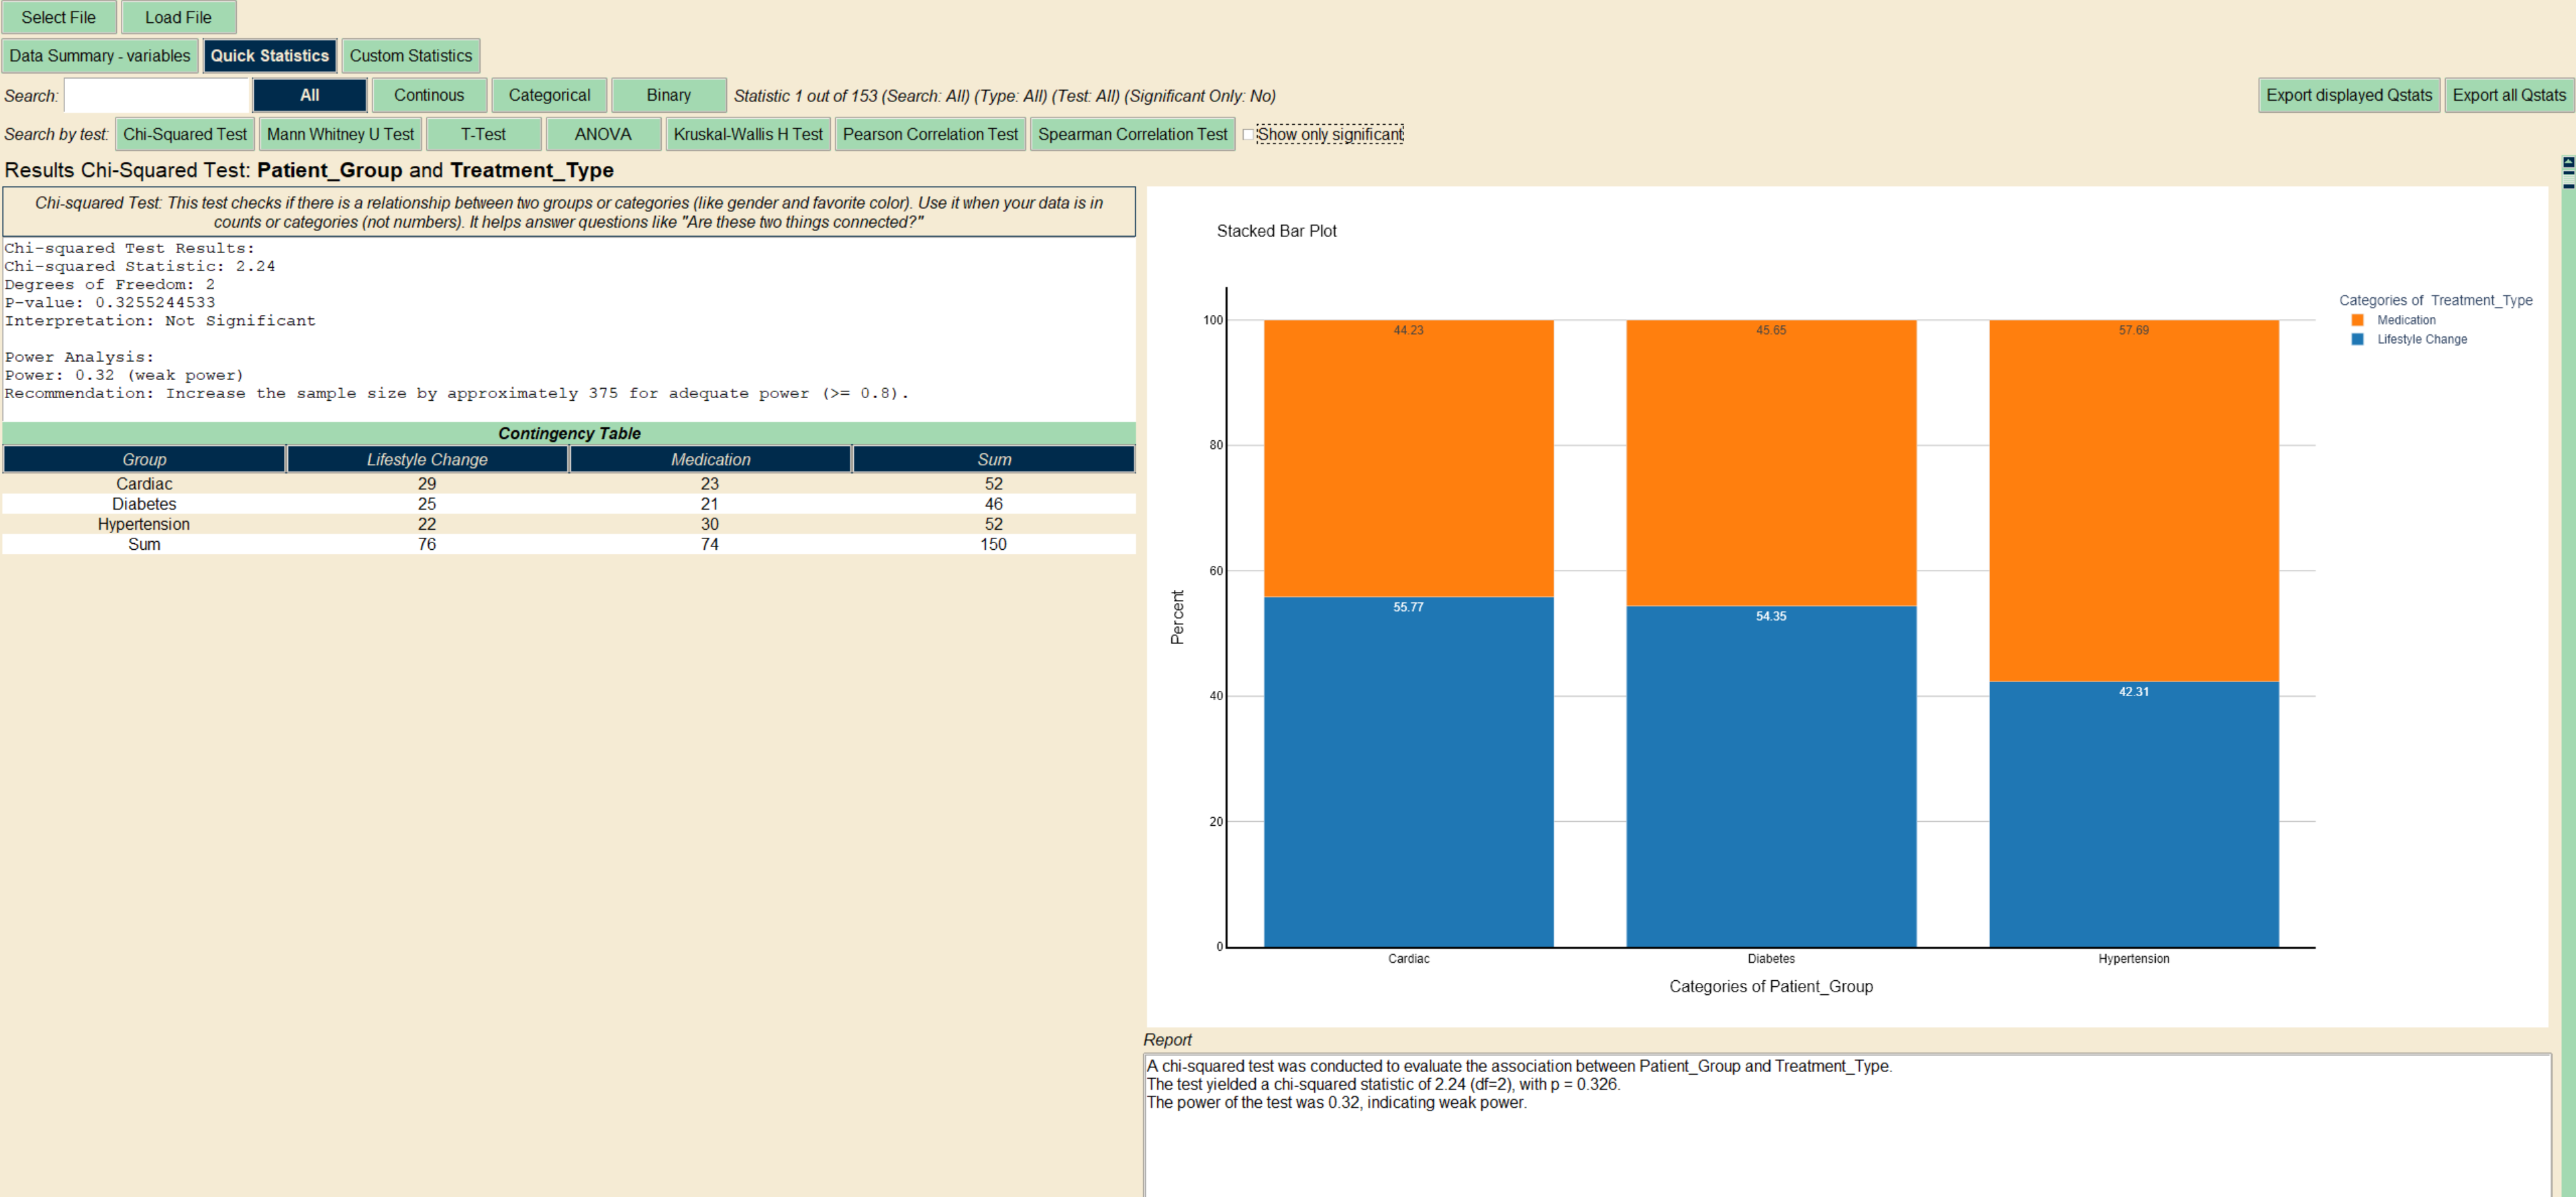Filter by Continous variable type
This screenshot has height=1197, width=2576.
point(428,95)
